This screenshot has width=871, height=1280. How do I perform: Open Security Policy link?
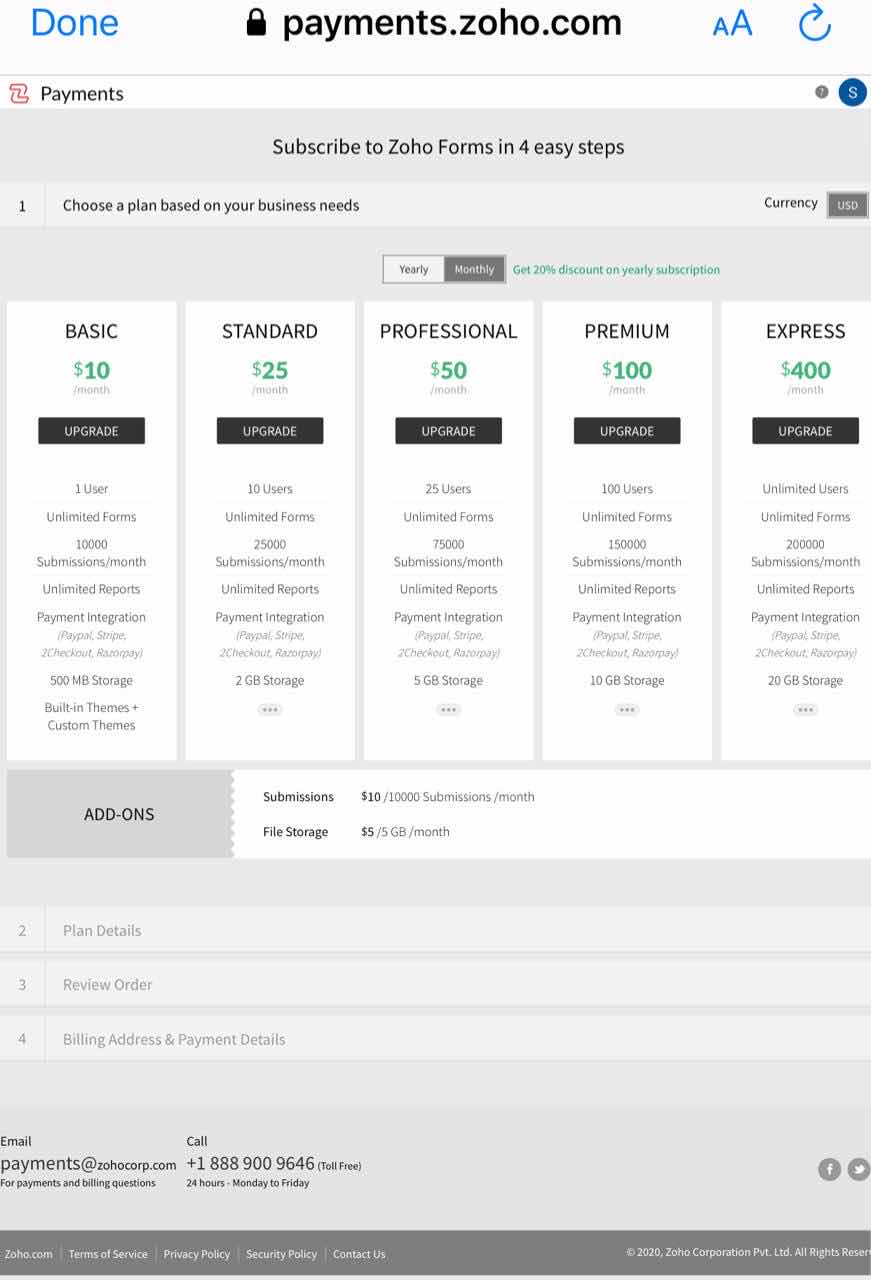pos(281,1254)
